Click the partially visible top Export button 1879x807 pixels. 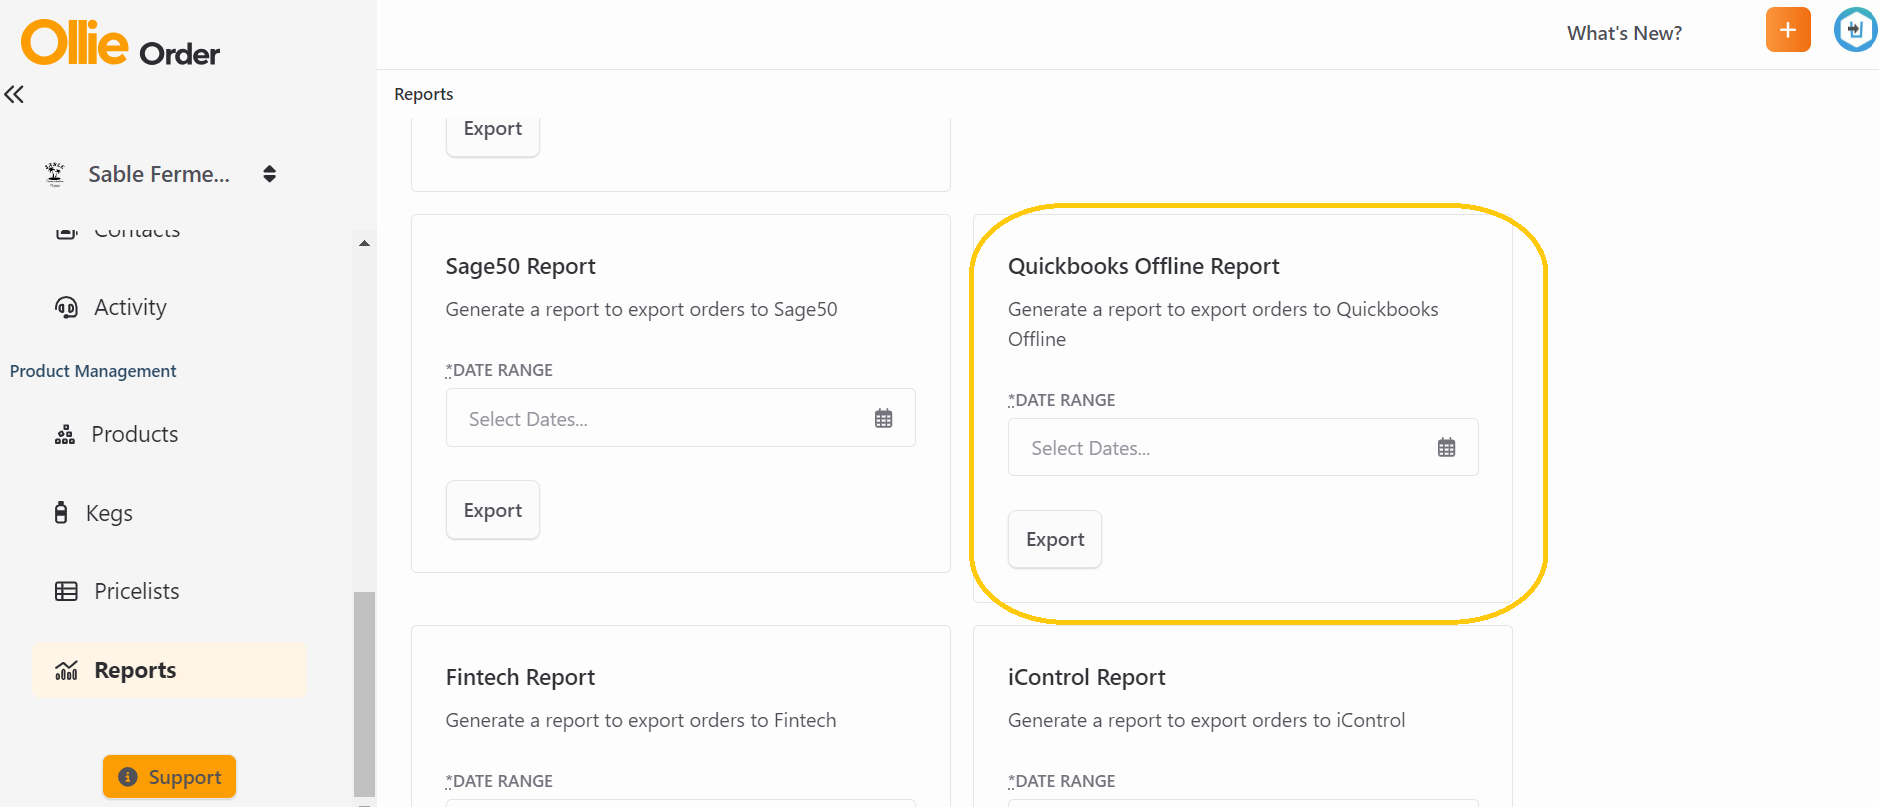[493, 134]
